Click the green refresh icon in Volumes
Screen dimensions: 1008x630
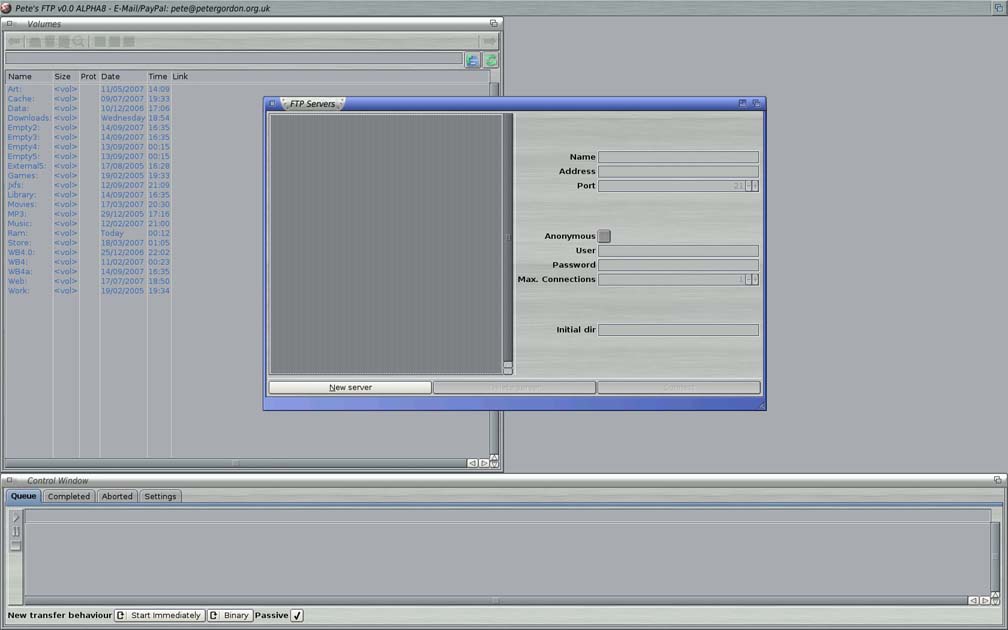point(491,60)
